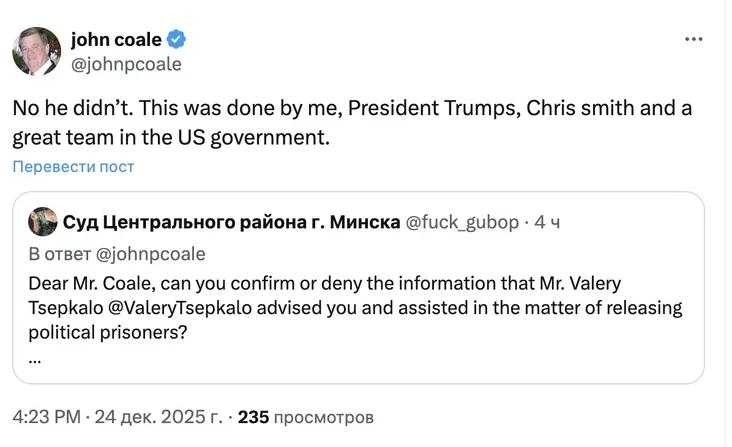Image resolution: width=732 pixels, height=447 pixels.
Task: Click the blue verified badge
Action: tap(176, 39)
